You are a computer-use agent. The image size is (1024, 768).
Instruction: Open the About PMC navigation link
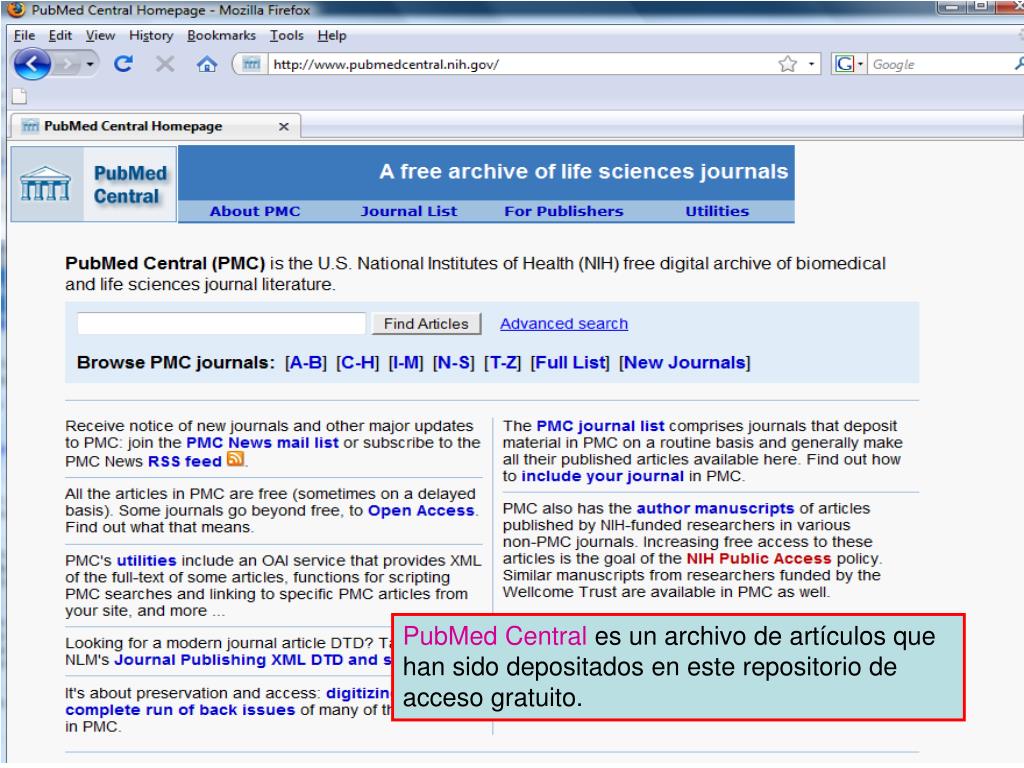(255, 212)
